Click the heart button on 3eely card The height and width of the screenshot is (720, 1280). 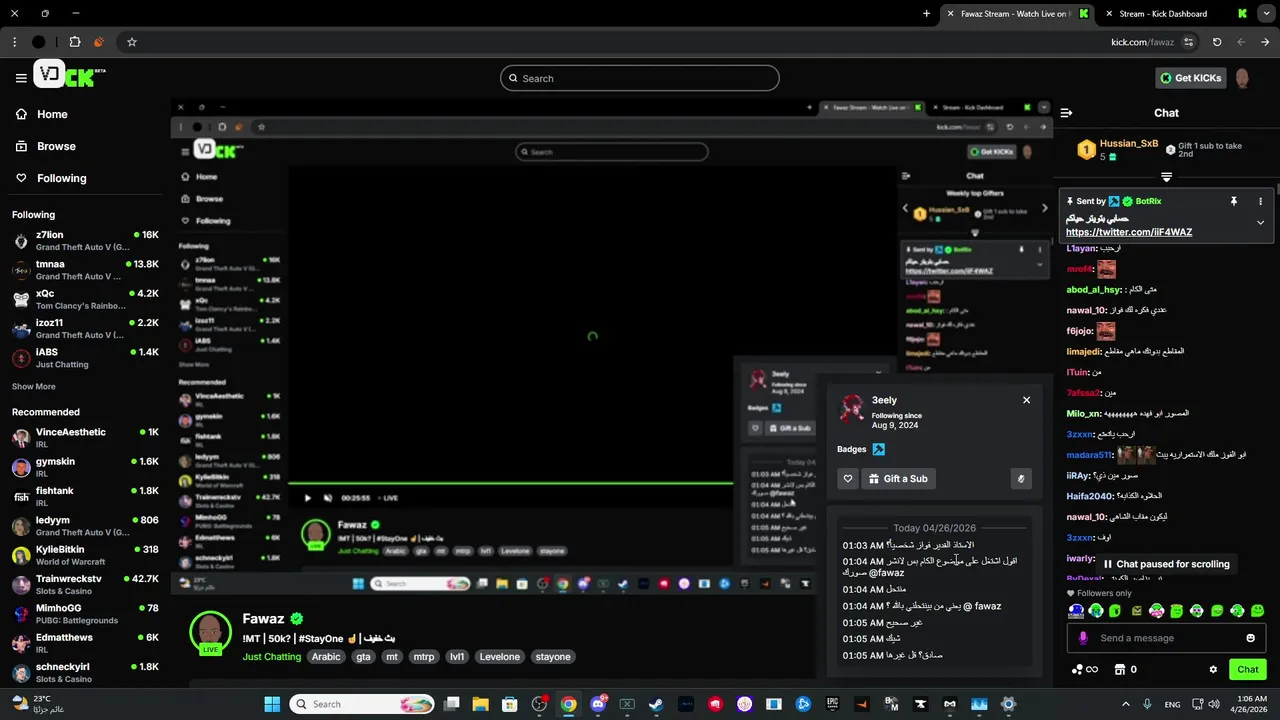tap(848, 479)
